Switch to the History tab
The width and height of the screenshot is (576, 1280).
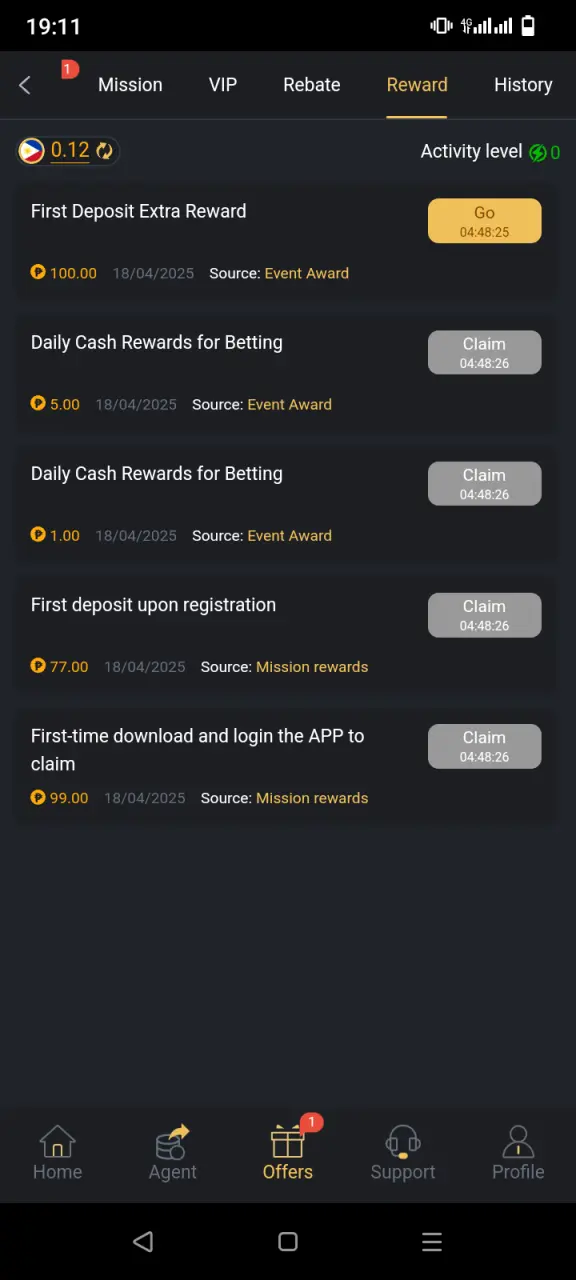pyautogui.click(x=523, y=85)
